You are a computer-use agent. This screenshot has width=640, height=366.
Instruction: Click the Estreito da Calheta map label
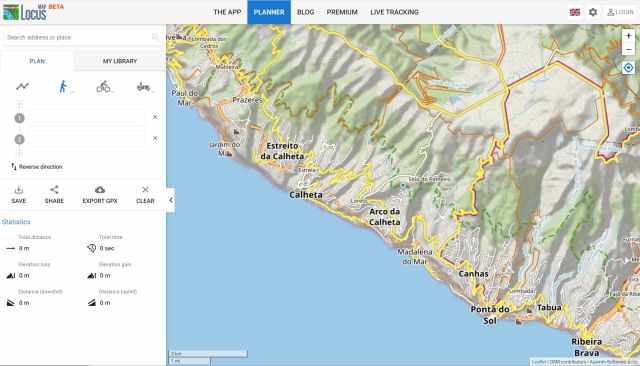pyautogui.click(x=282, y=151)
